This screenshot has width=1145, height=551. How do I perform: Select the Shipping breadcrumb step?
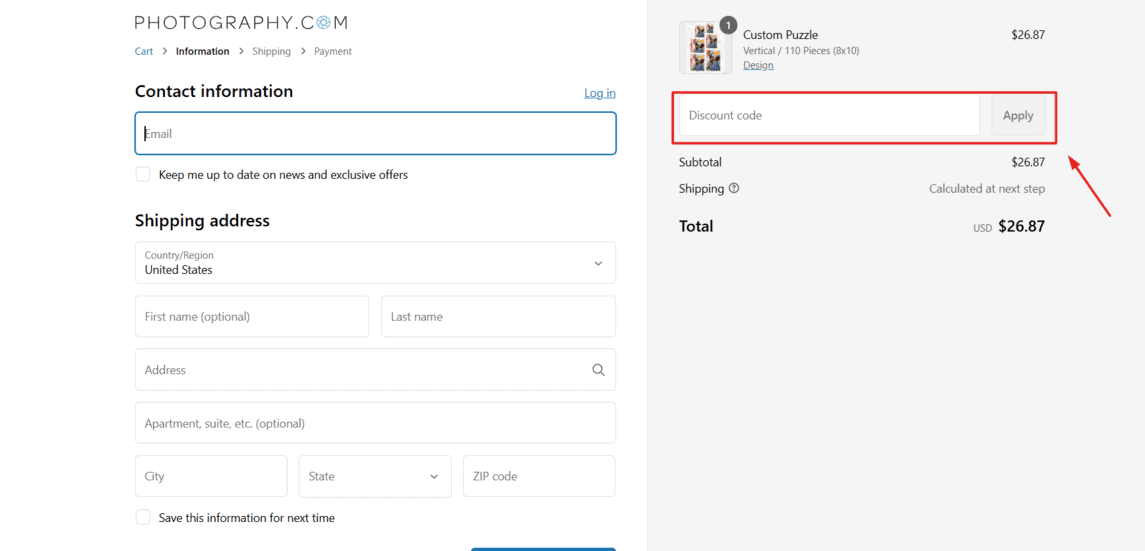[x=271, y=51]
